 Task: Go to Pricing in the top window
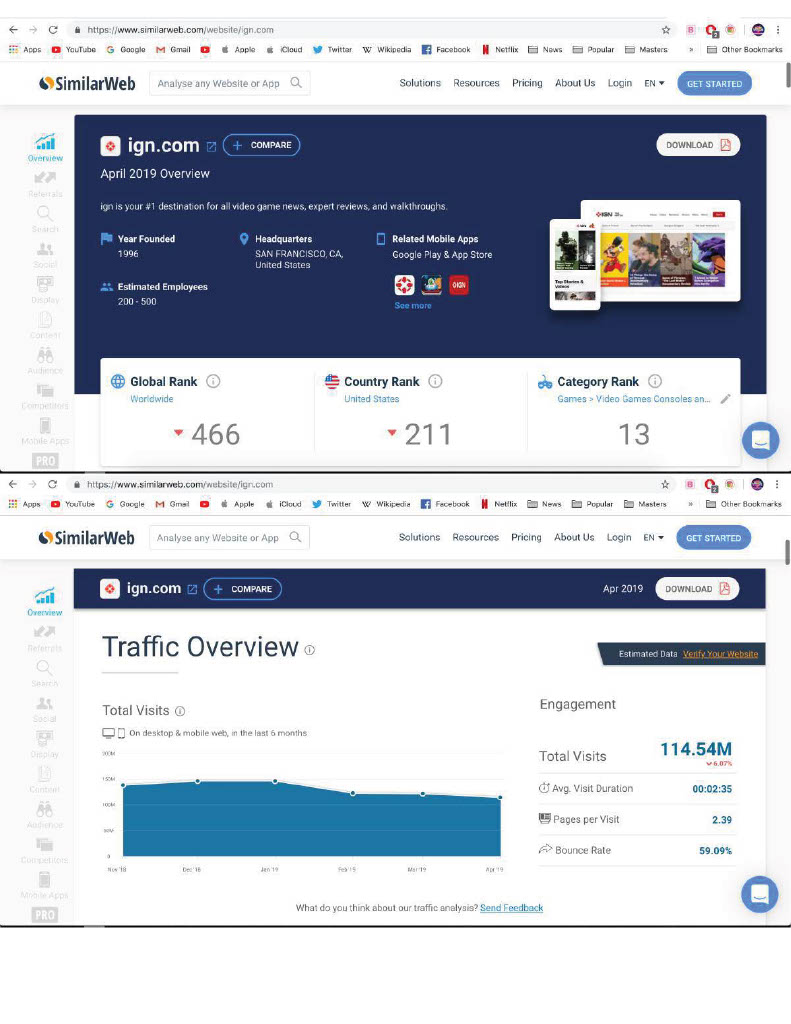527,83
